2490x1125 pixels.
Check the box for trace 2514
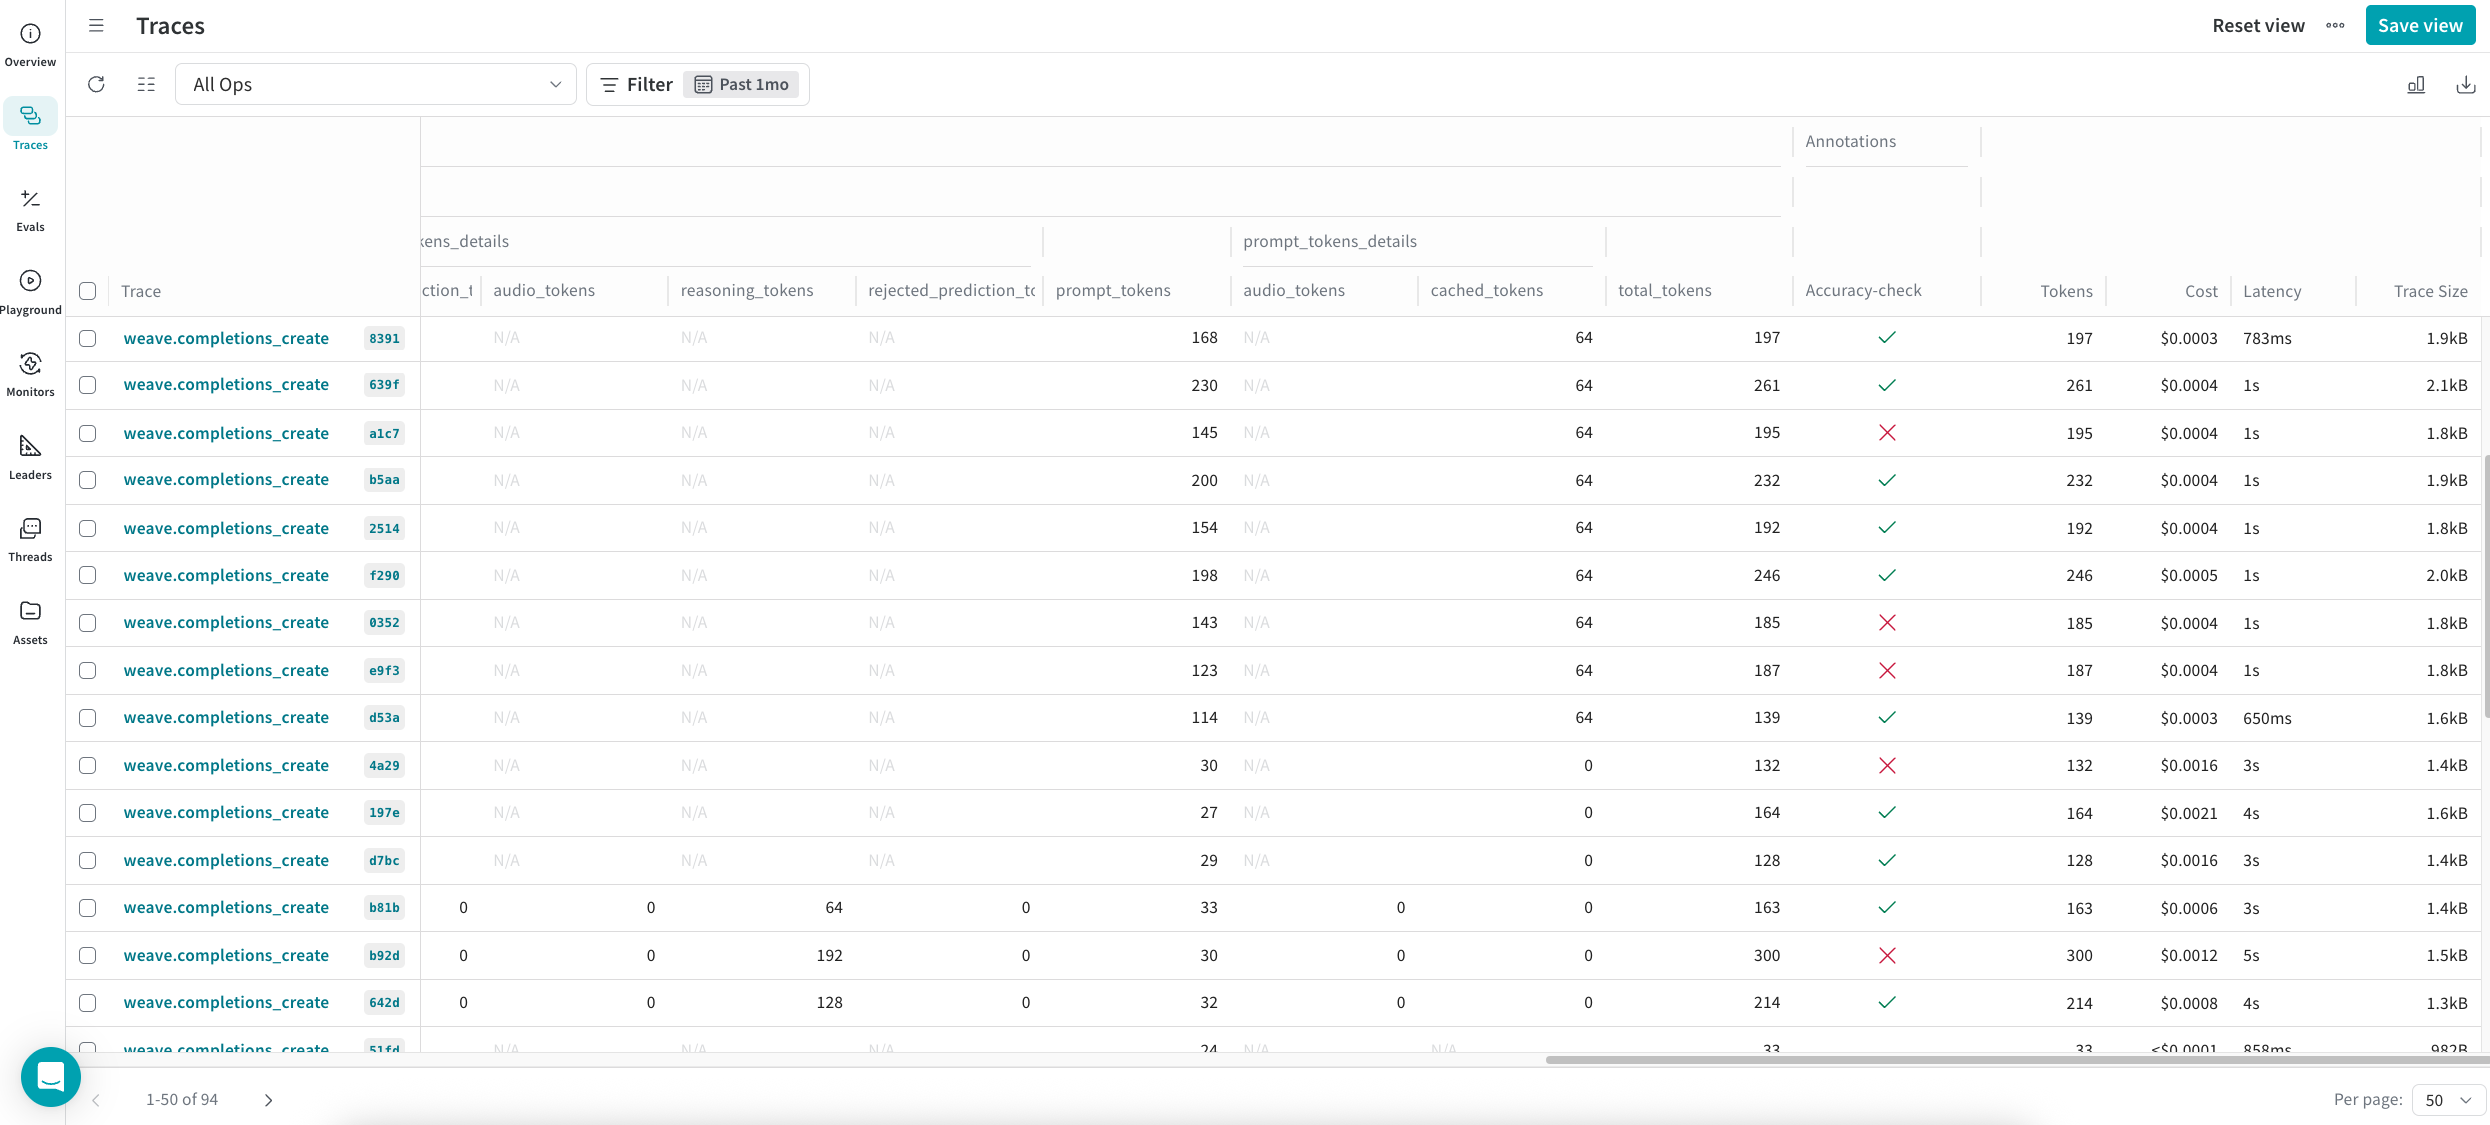click(88, 528)
